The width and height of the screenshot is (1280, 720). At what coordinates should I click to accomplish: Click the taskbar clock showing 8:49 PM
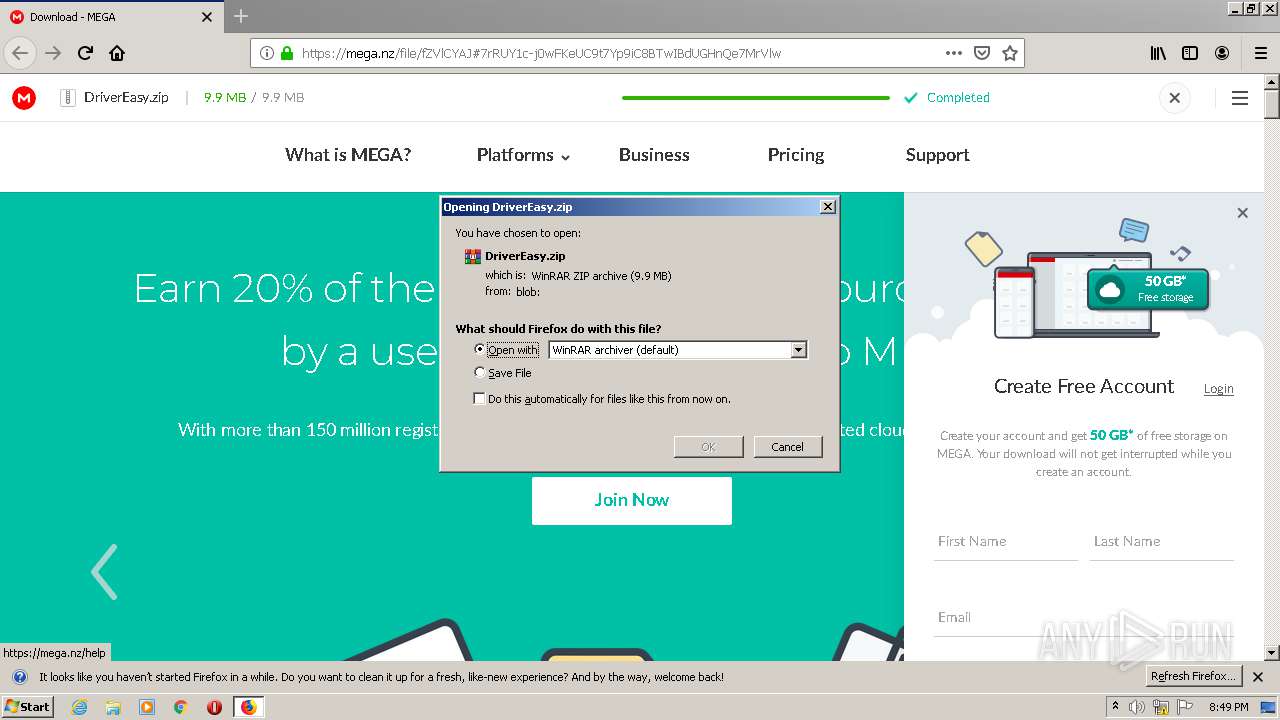tap(1228, 707)
